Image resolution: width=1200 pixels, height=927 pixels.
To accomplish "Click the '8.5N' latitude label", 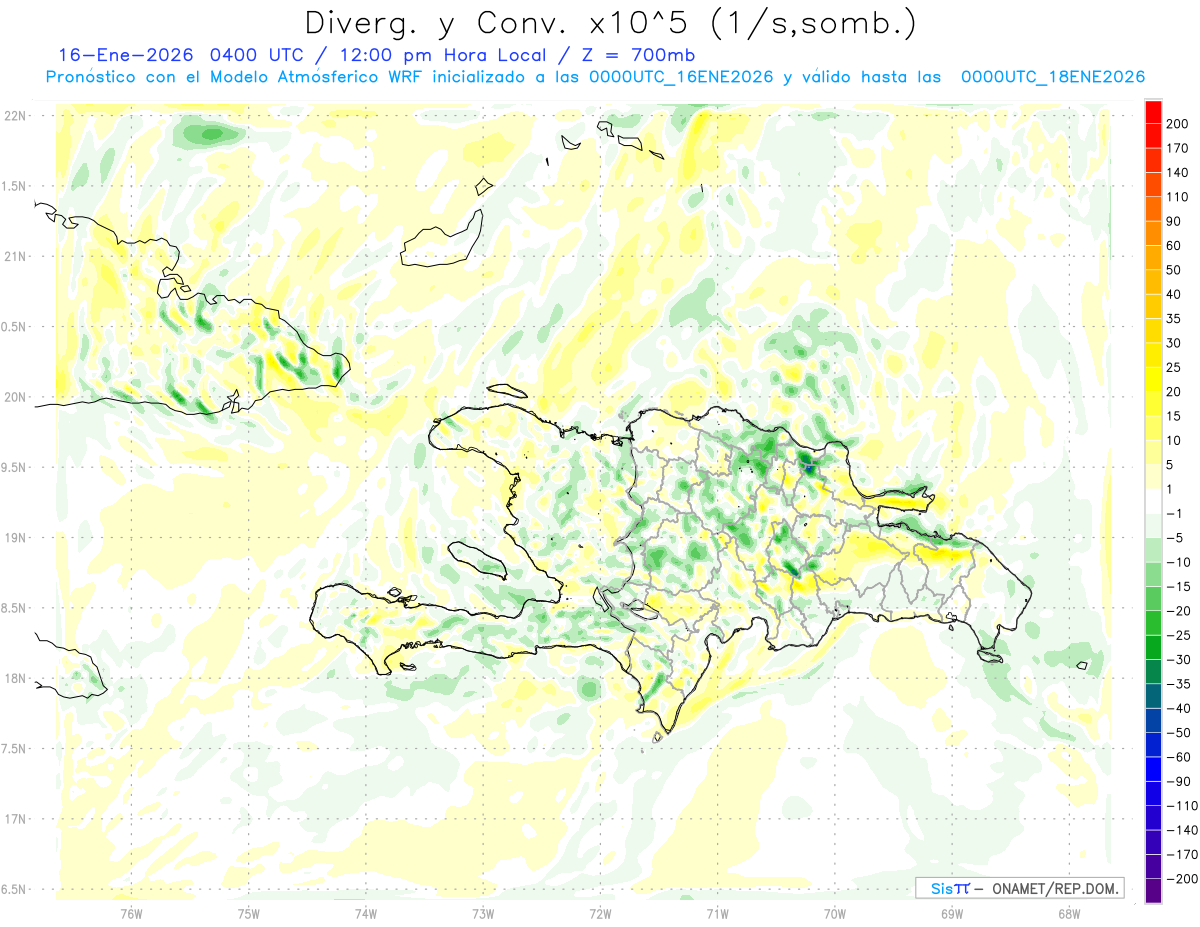I will pos(14,608).
